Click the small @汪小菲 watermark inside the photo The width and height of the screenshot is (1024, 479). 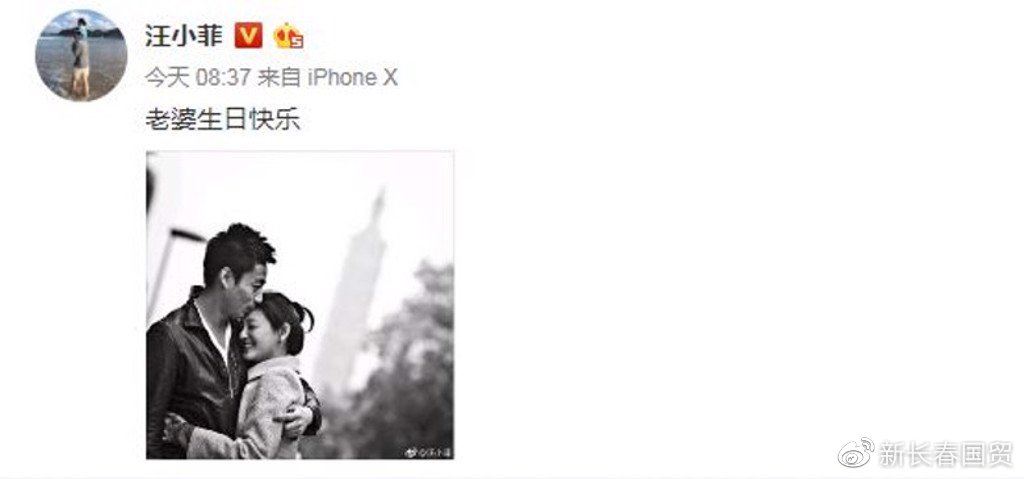pyautogui.click(x=429, y=452)
